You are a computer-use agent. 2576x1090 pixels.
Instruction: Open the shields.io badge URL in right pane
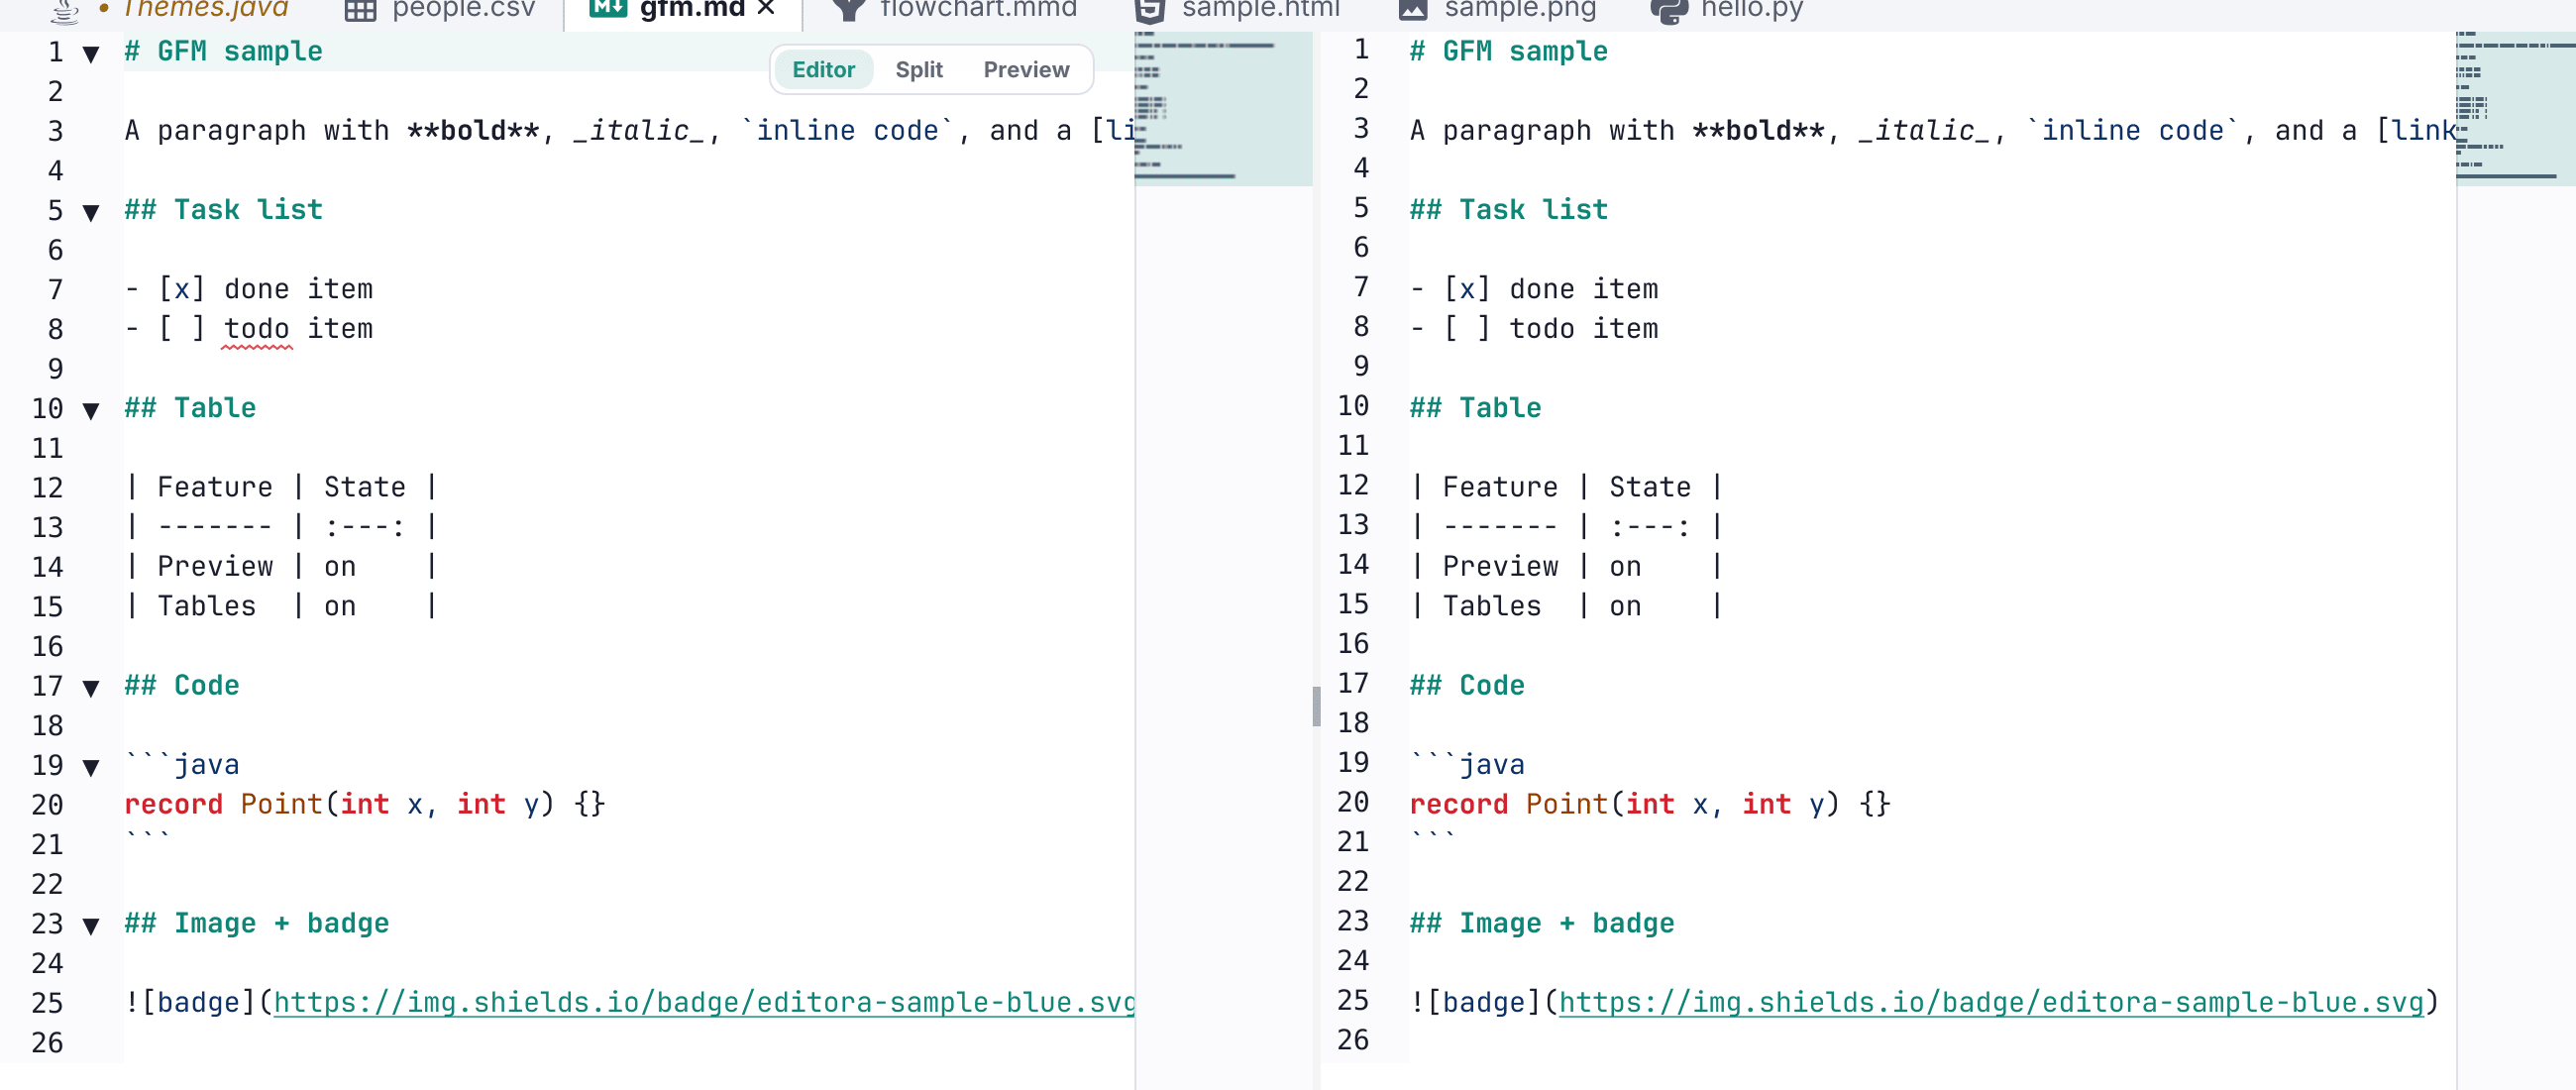point(1991,1002)
